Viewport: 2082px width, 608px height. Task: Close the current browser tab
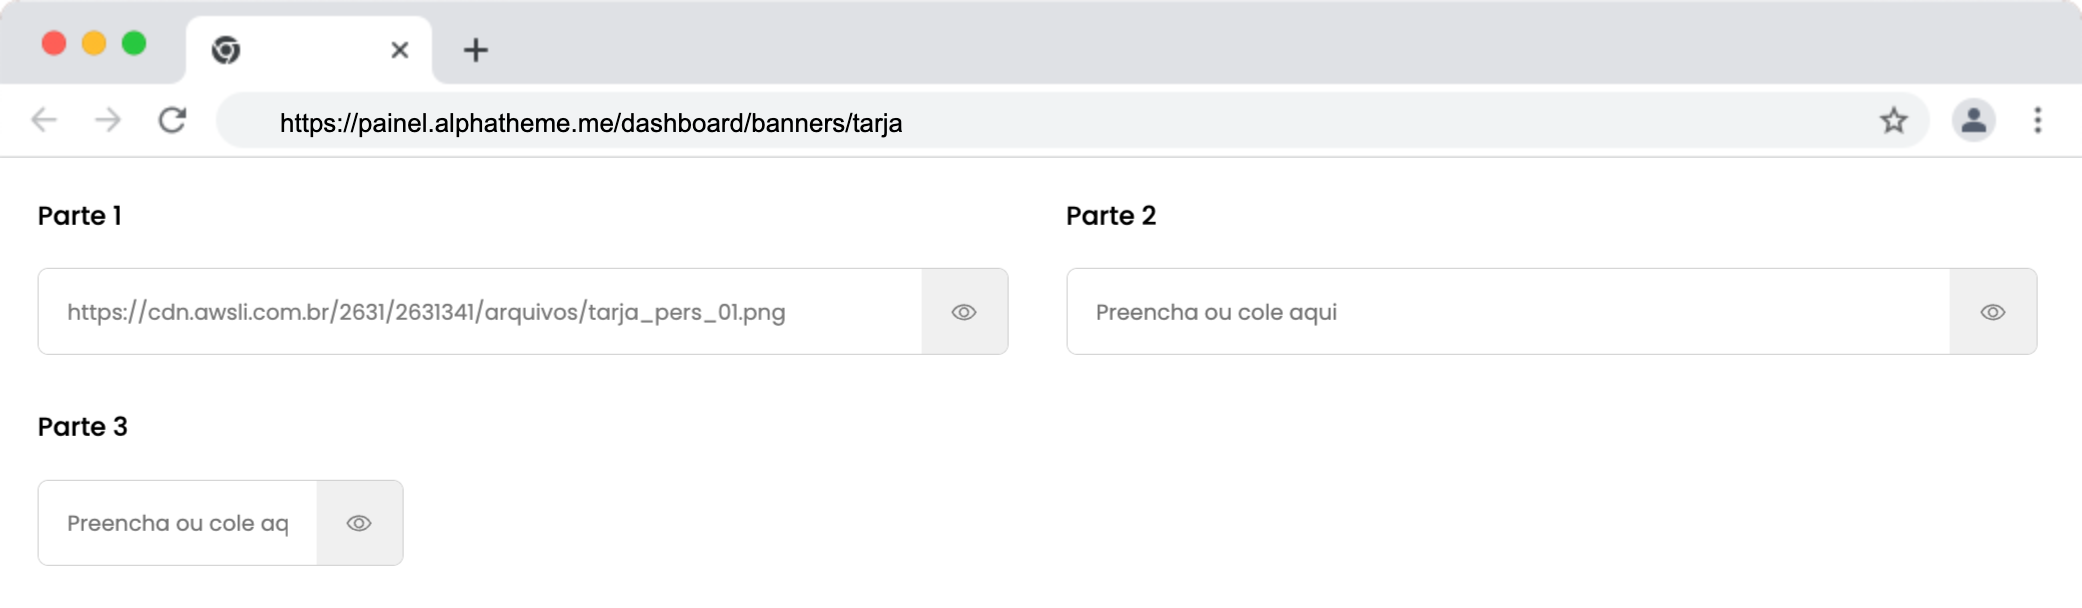399,50
